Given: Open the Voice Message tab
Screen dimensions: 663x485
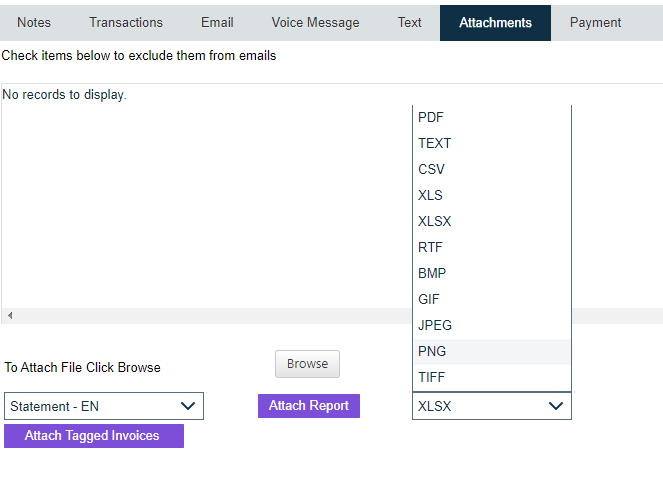Looking at the screenshot, I should (315, 23).
